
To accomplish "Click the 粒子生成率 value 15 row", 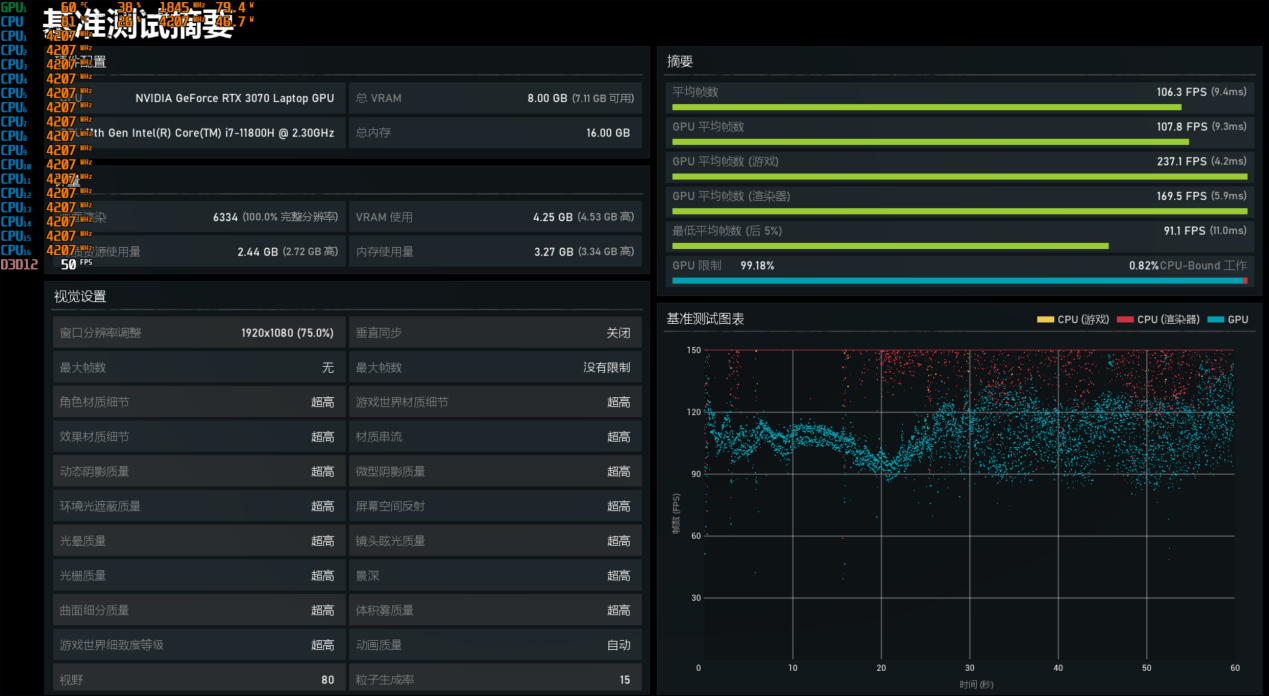I will [495, 680].
